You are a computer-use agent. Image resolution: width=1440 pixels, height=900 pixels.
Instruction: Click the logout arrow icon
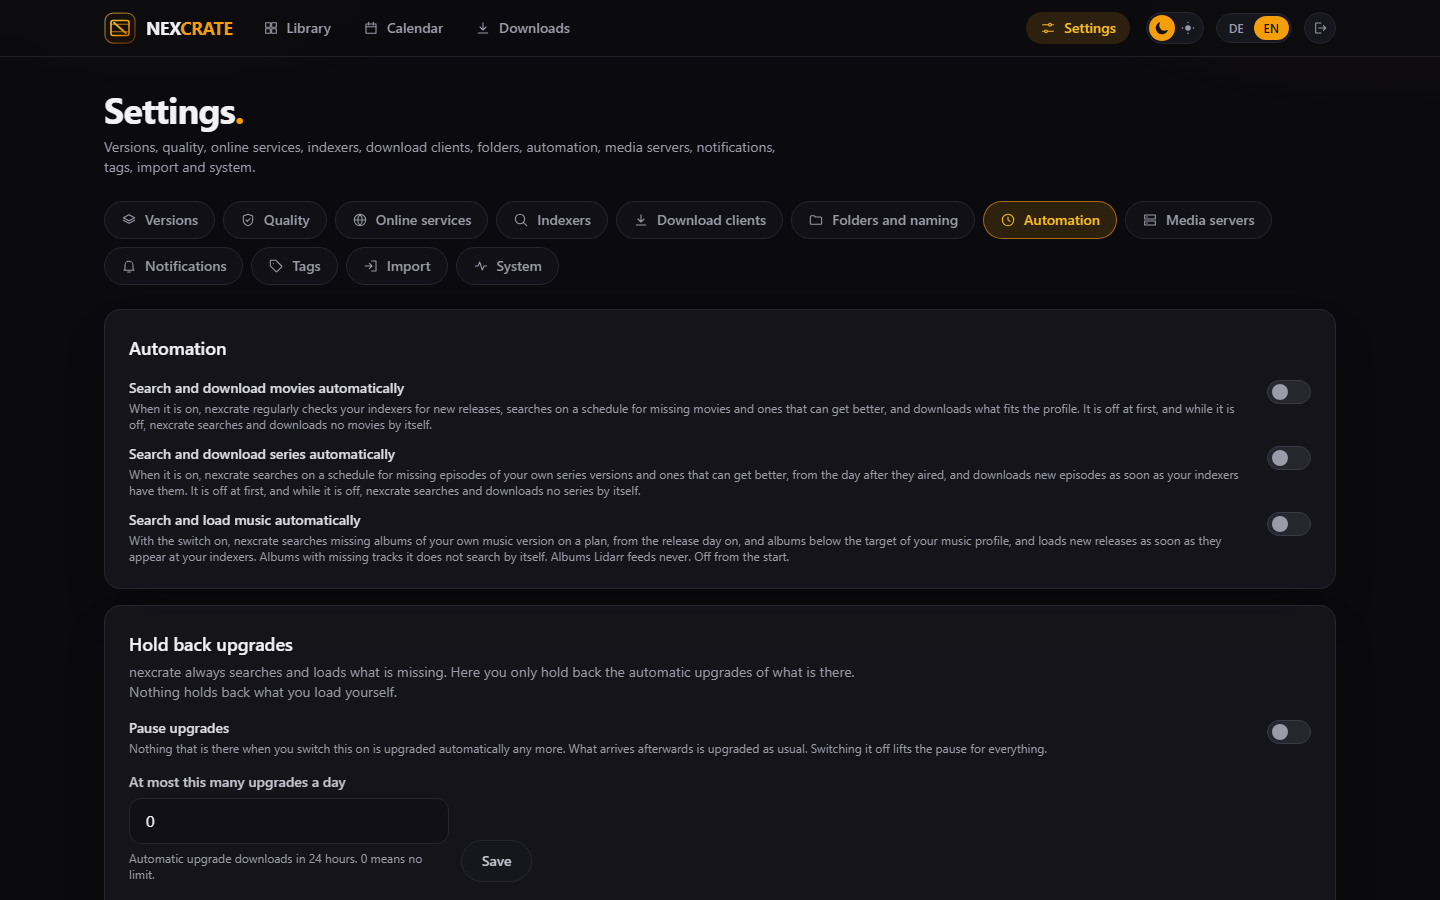[x=1320, y=28]
